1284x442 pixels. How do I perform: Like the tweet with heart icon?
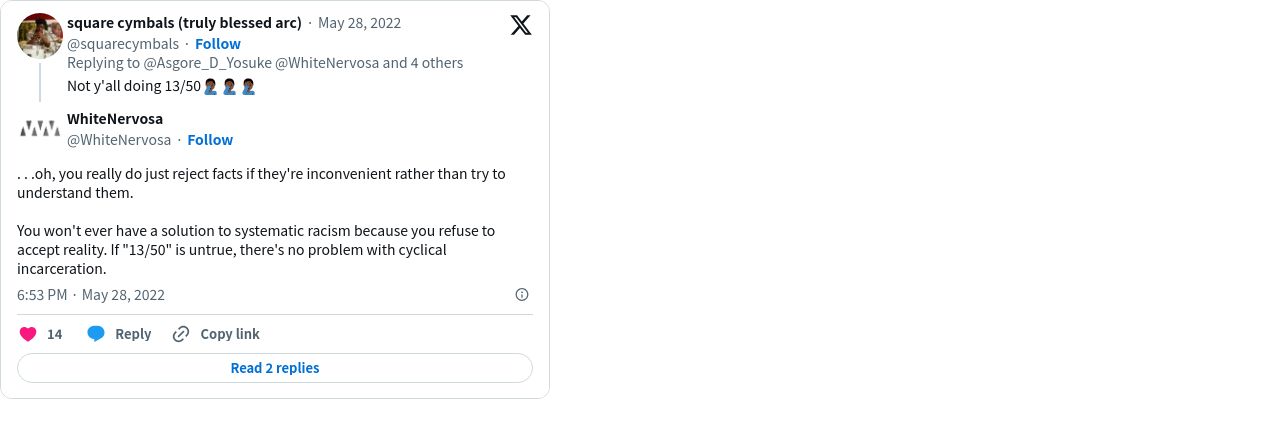click(28, 334)
